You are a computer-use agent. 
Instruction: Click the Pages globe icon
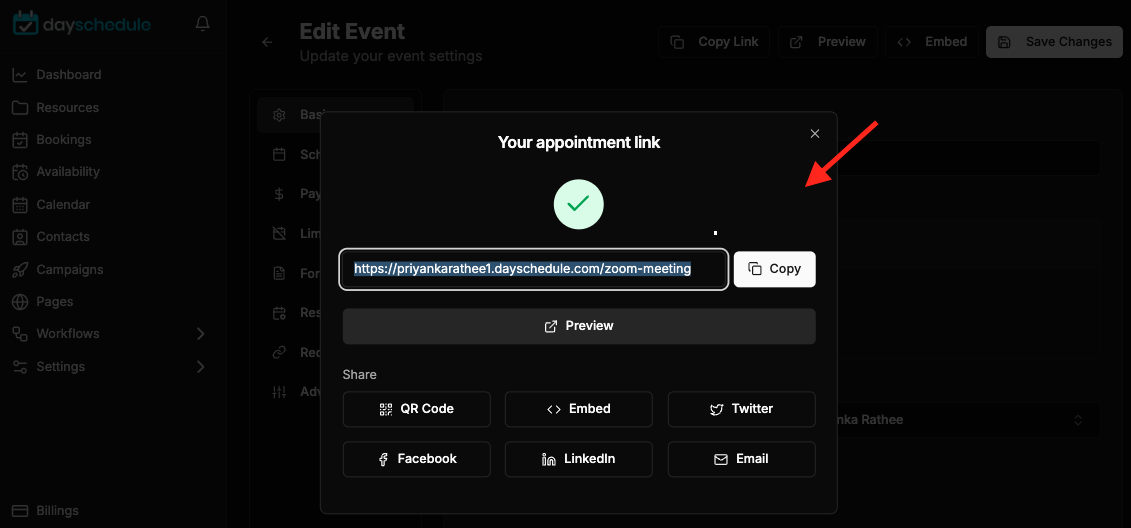pos(20,302)
